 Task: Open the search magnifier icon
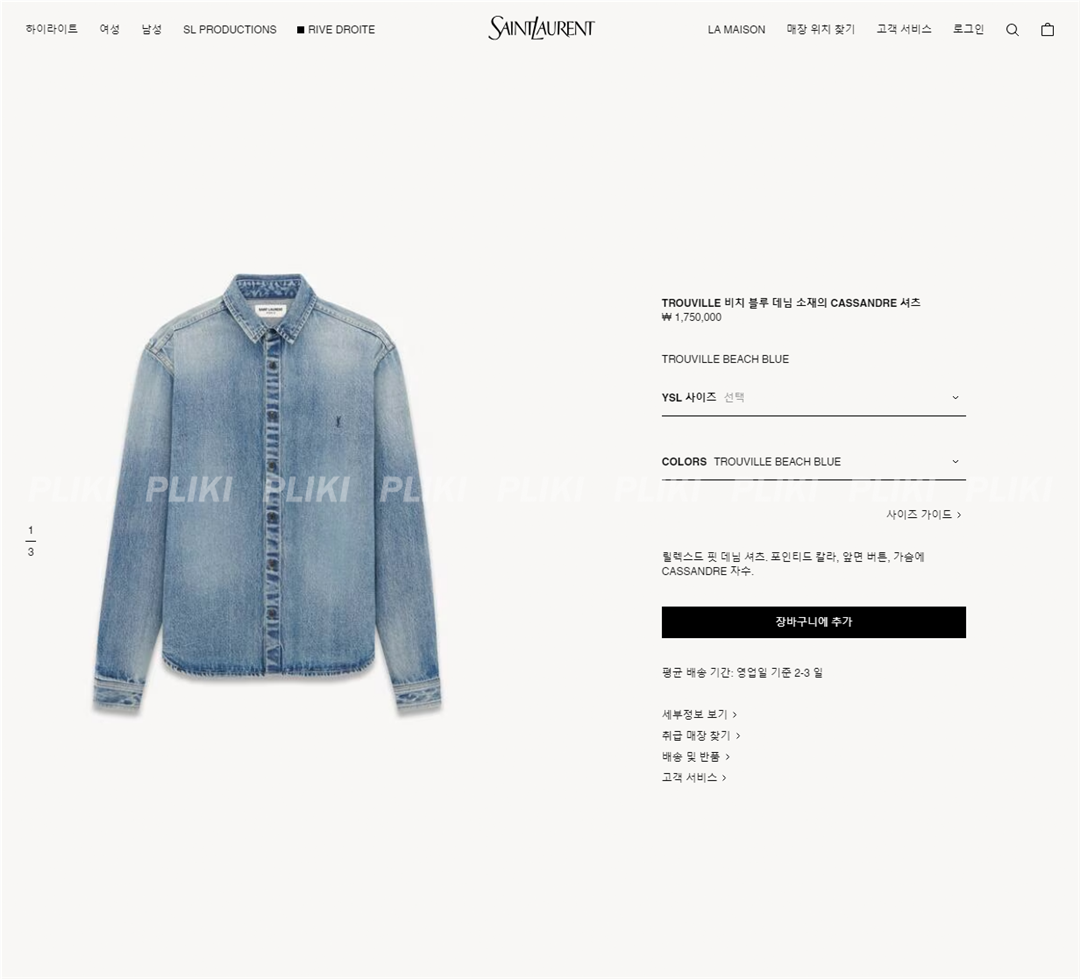tap(1012, 30)
